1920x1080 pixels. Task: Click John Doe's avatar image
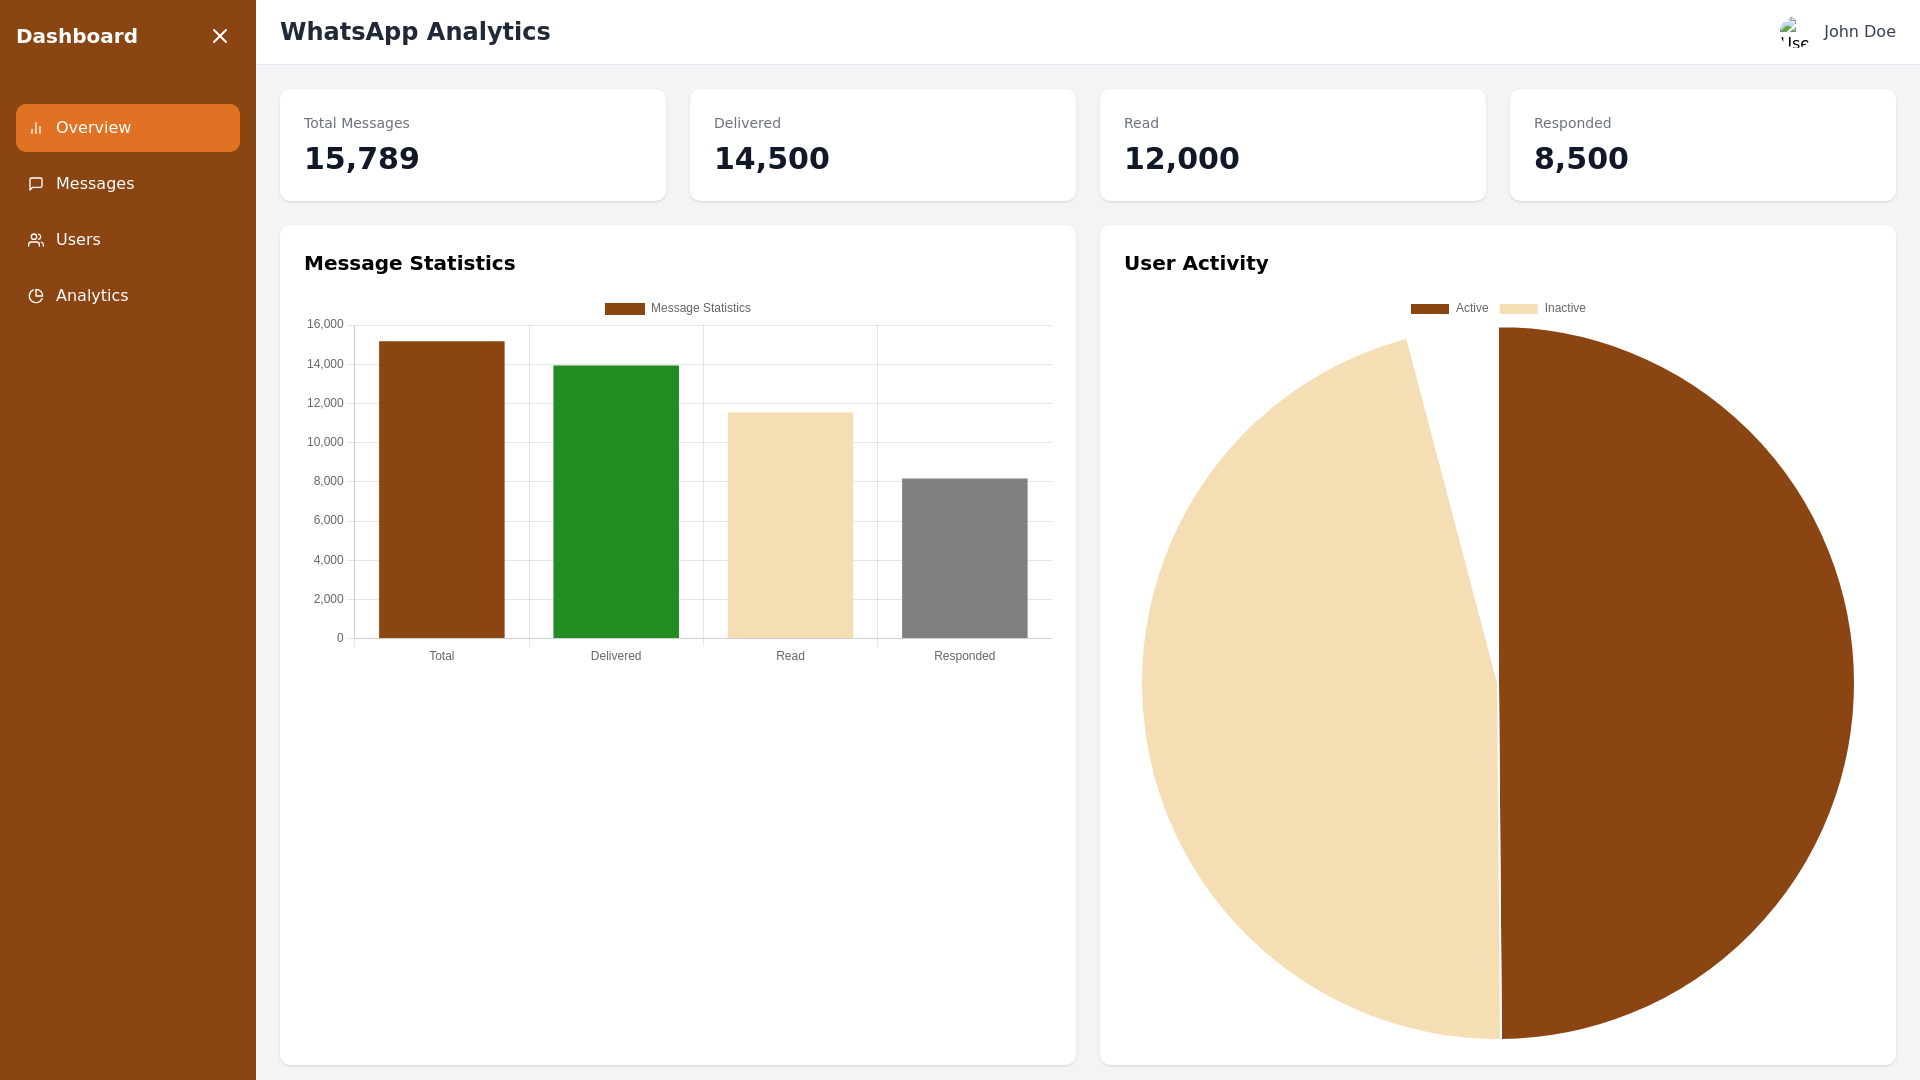[1795, 32]
